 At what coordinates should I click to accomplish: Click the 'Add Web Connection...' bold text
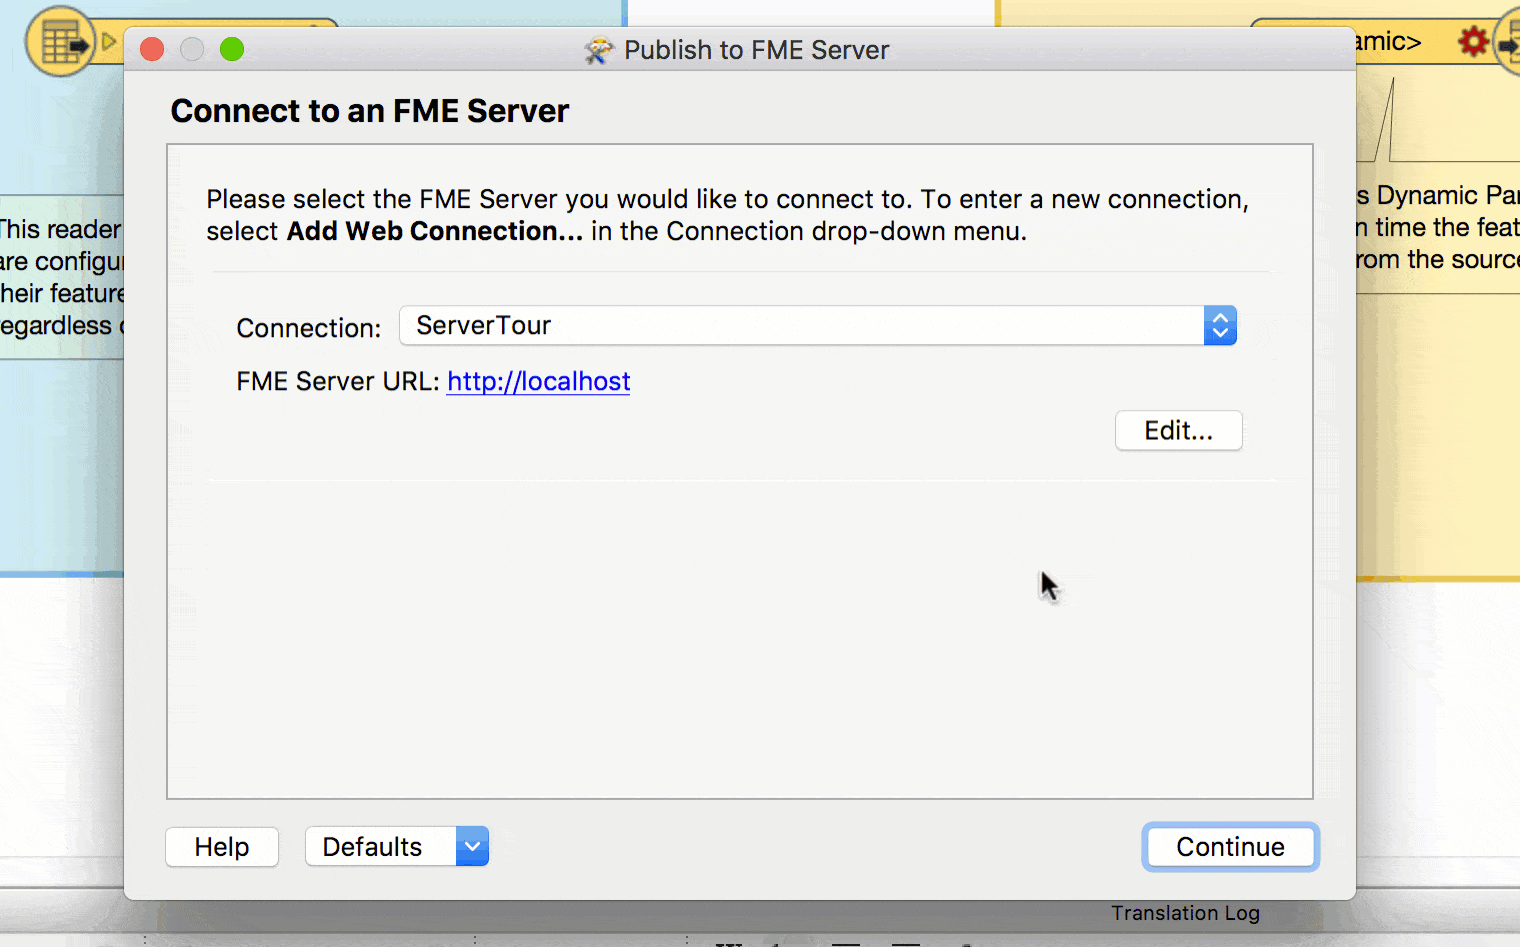tap(435, 231)
